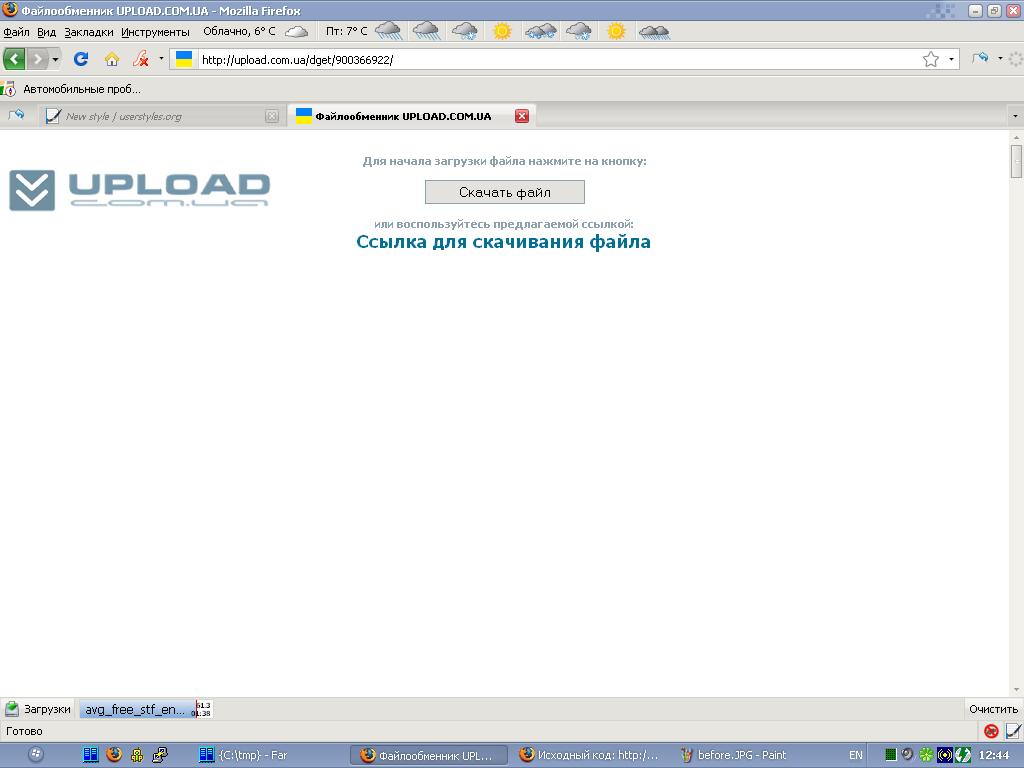The image size is (1024, 768).
Task: Click the green square tray icon
Action: 891,755
